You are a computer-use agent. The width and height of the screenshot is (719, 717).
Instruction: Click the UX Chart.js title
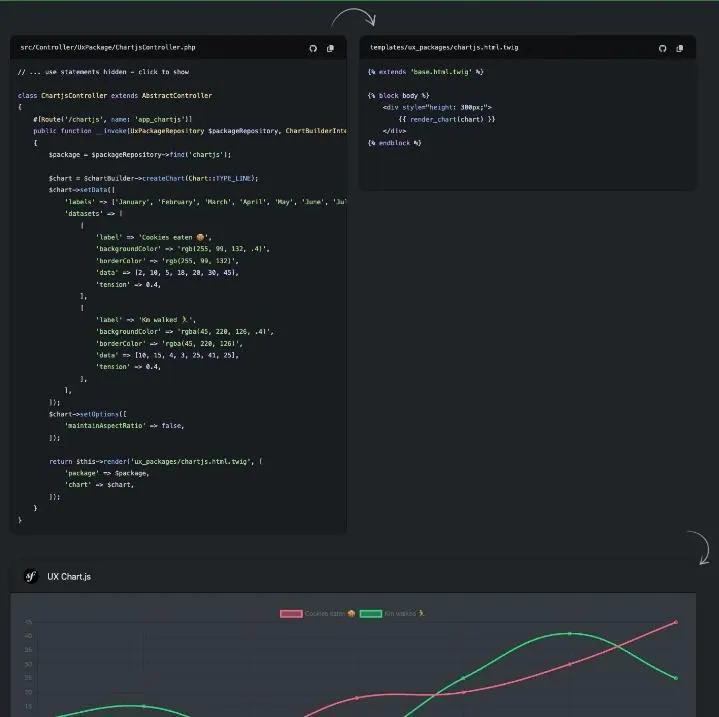[x=69, y=577]
